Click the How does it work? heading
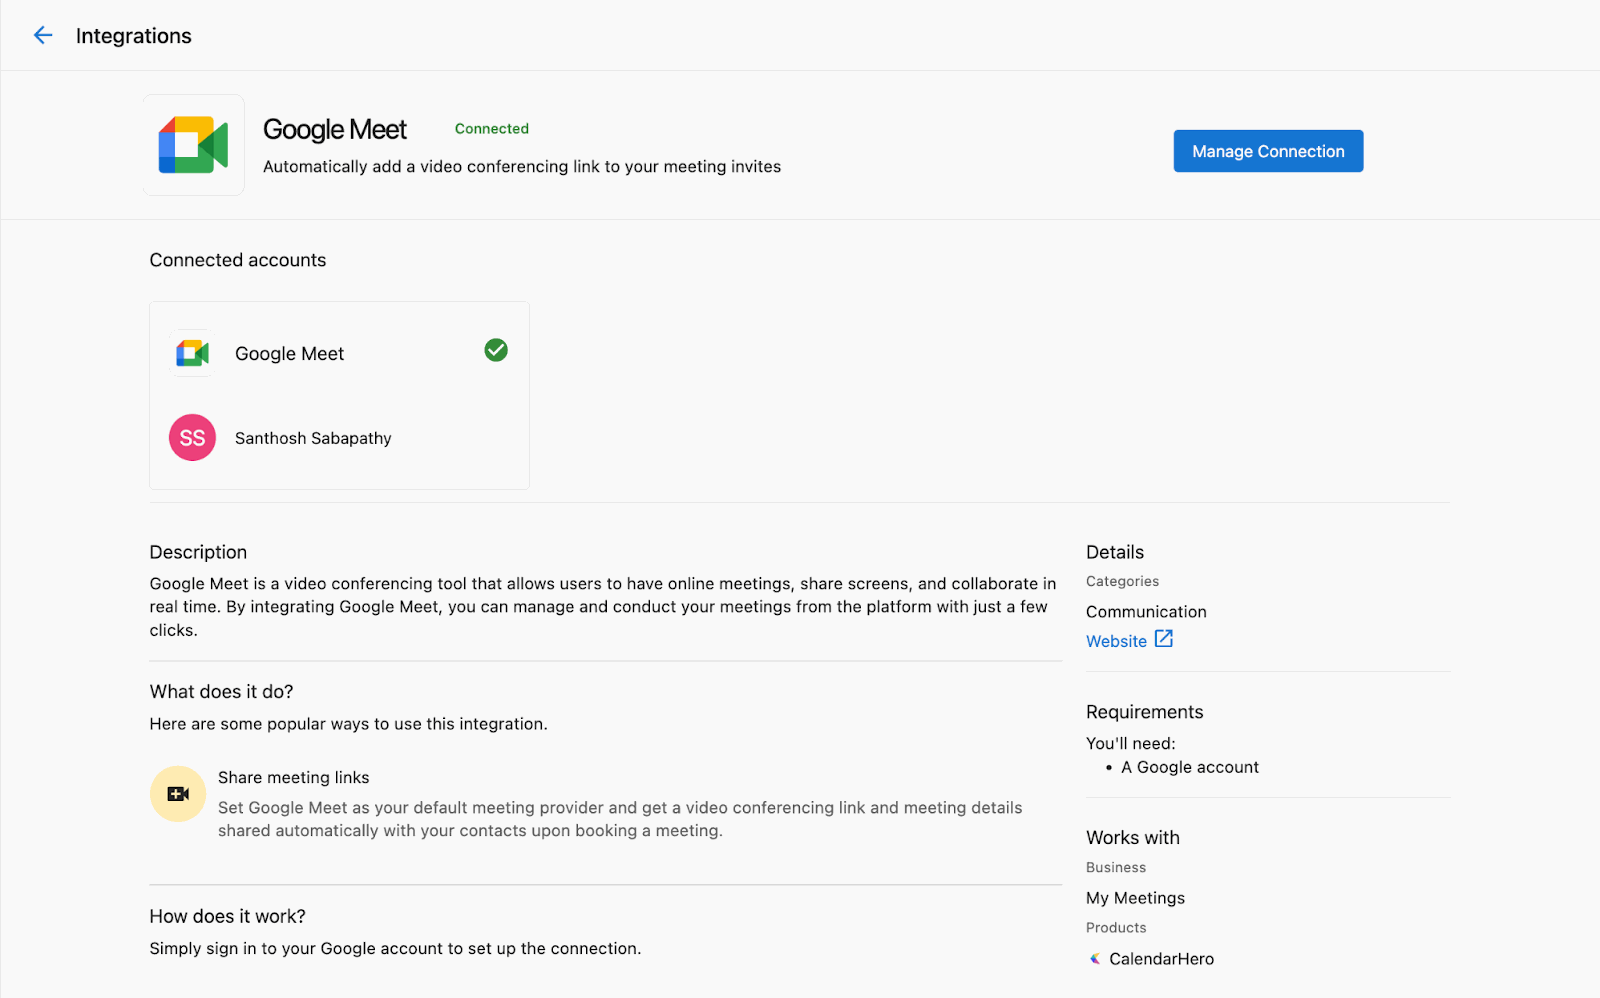 pyautogui.click(x=228, y=916)
